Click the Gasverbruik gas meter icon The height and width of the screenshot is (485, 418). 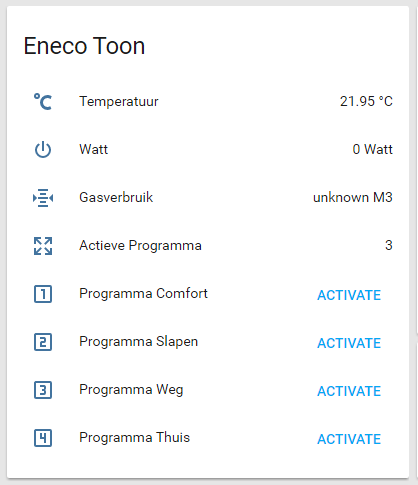[x=43, y=198]
